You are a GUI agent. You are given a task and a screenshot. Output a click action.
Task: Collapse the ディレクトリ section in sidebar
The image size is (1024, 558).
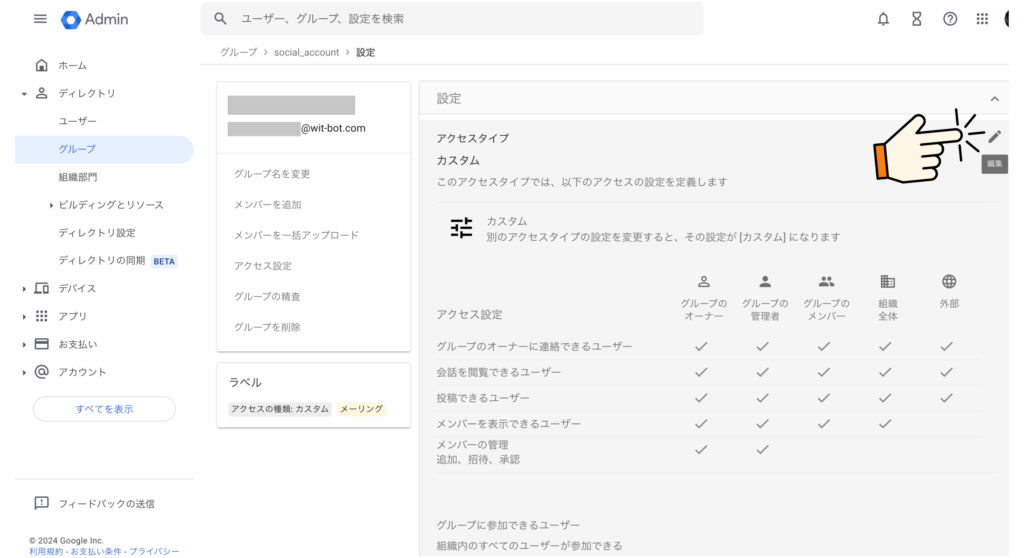click(24, 93)
